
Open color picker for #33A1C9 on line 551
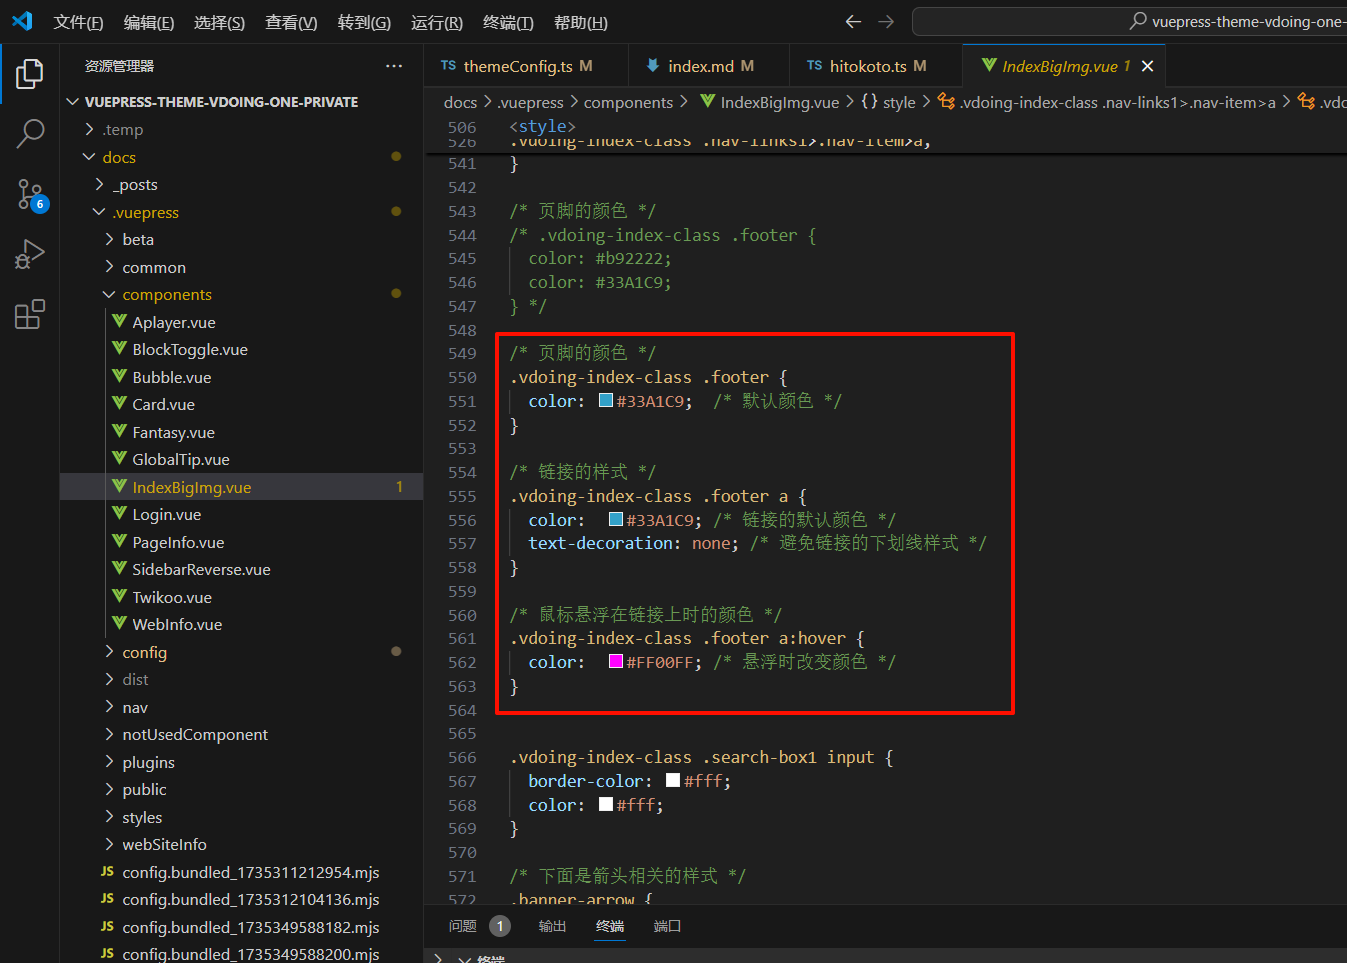pos(606,400)
